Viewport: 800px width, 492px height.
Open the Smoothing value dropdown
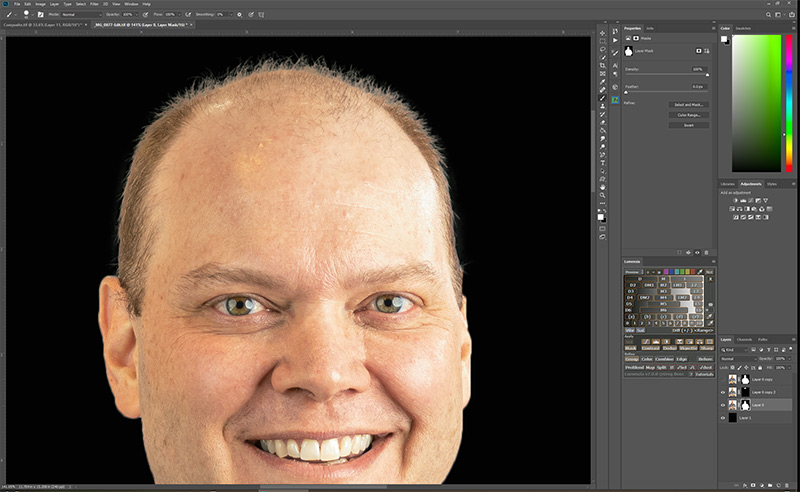(x=232, y=15)
